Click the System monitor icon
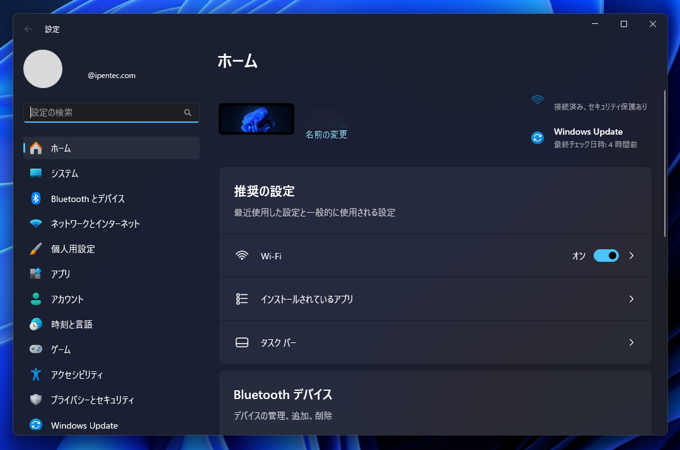680x450 pixels. 36,173
